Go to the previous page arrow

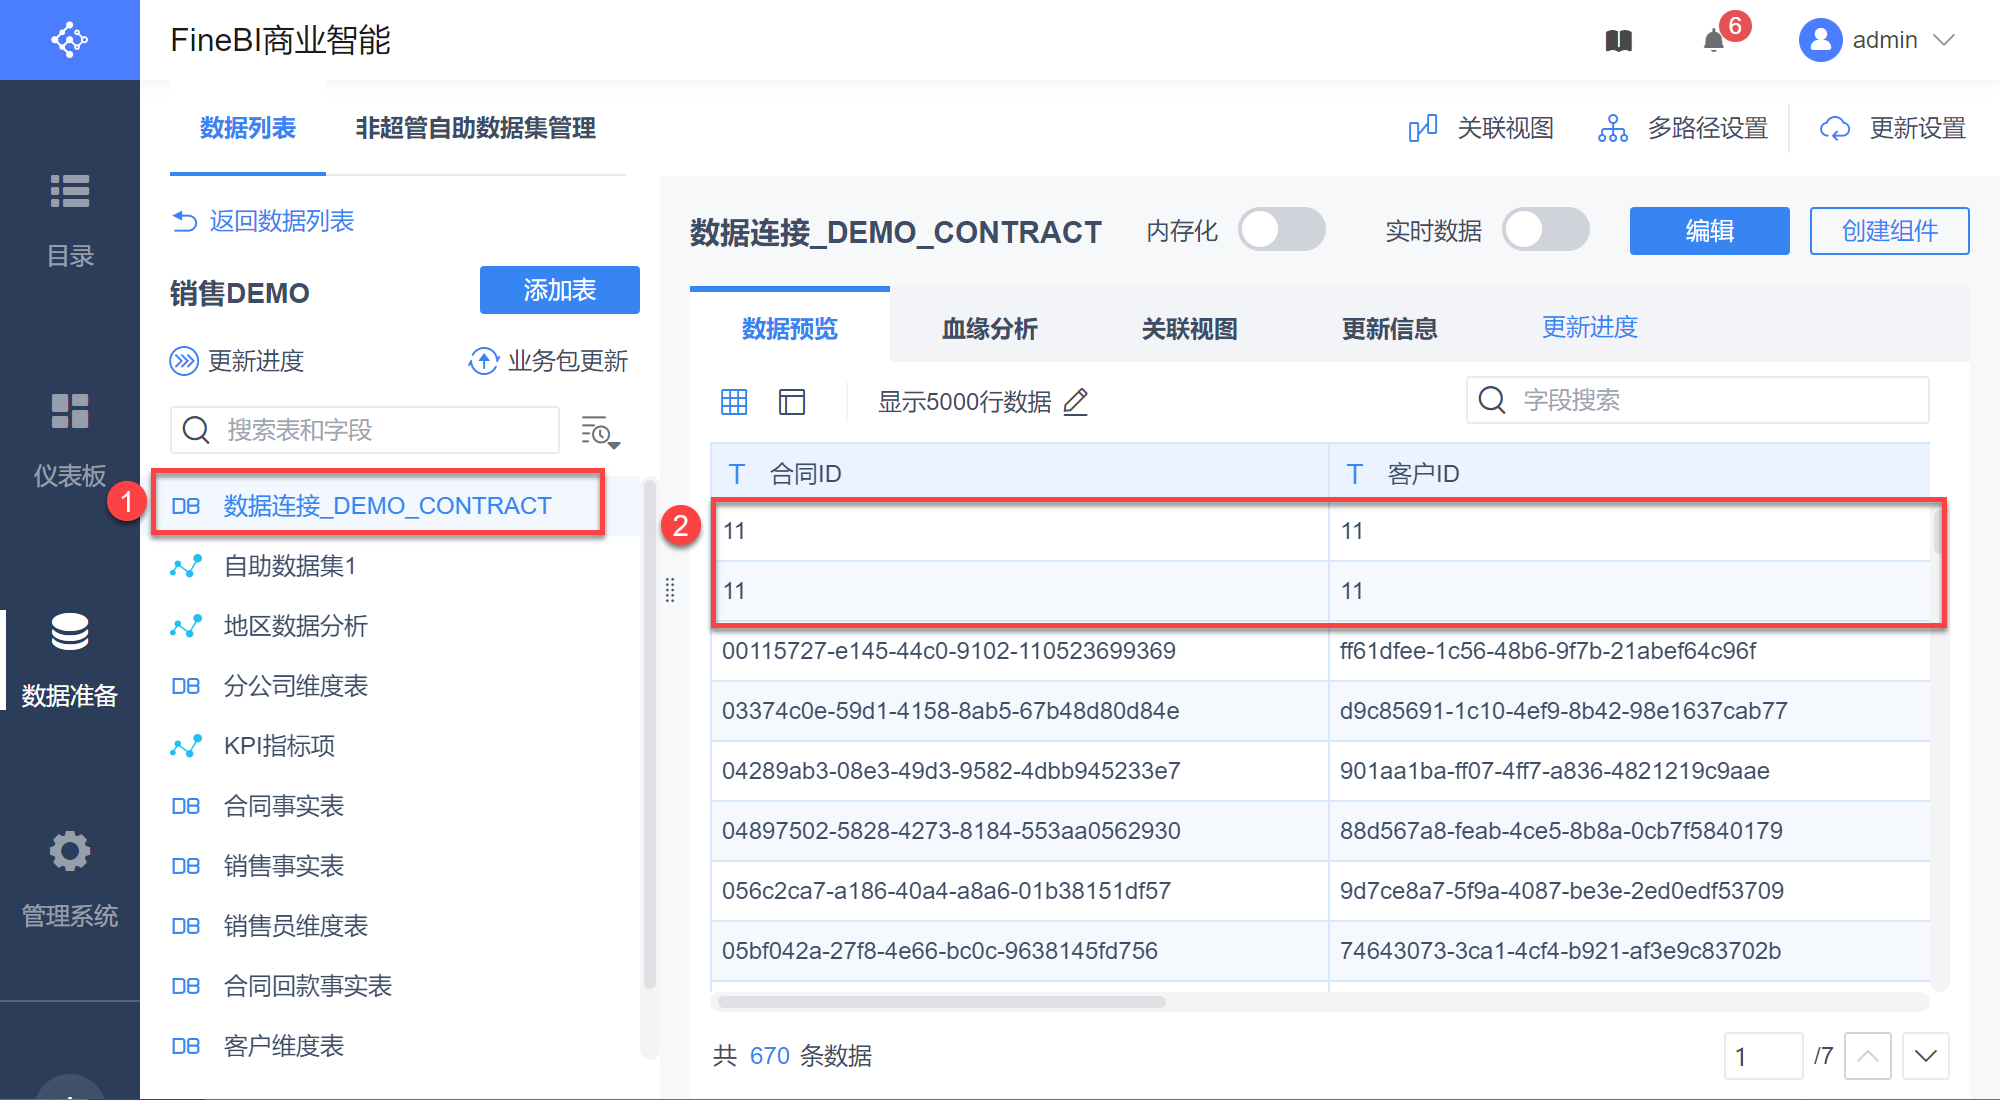point(1867,1056)
